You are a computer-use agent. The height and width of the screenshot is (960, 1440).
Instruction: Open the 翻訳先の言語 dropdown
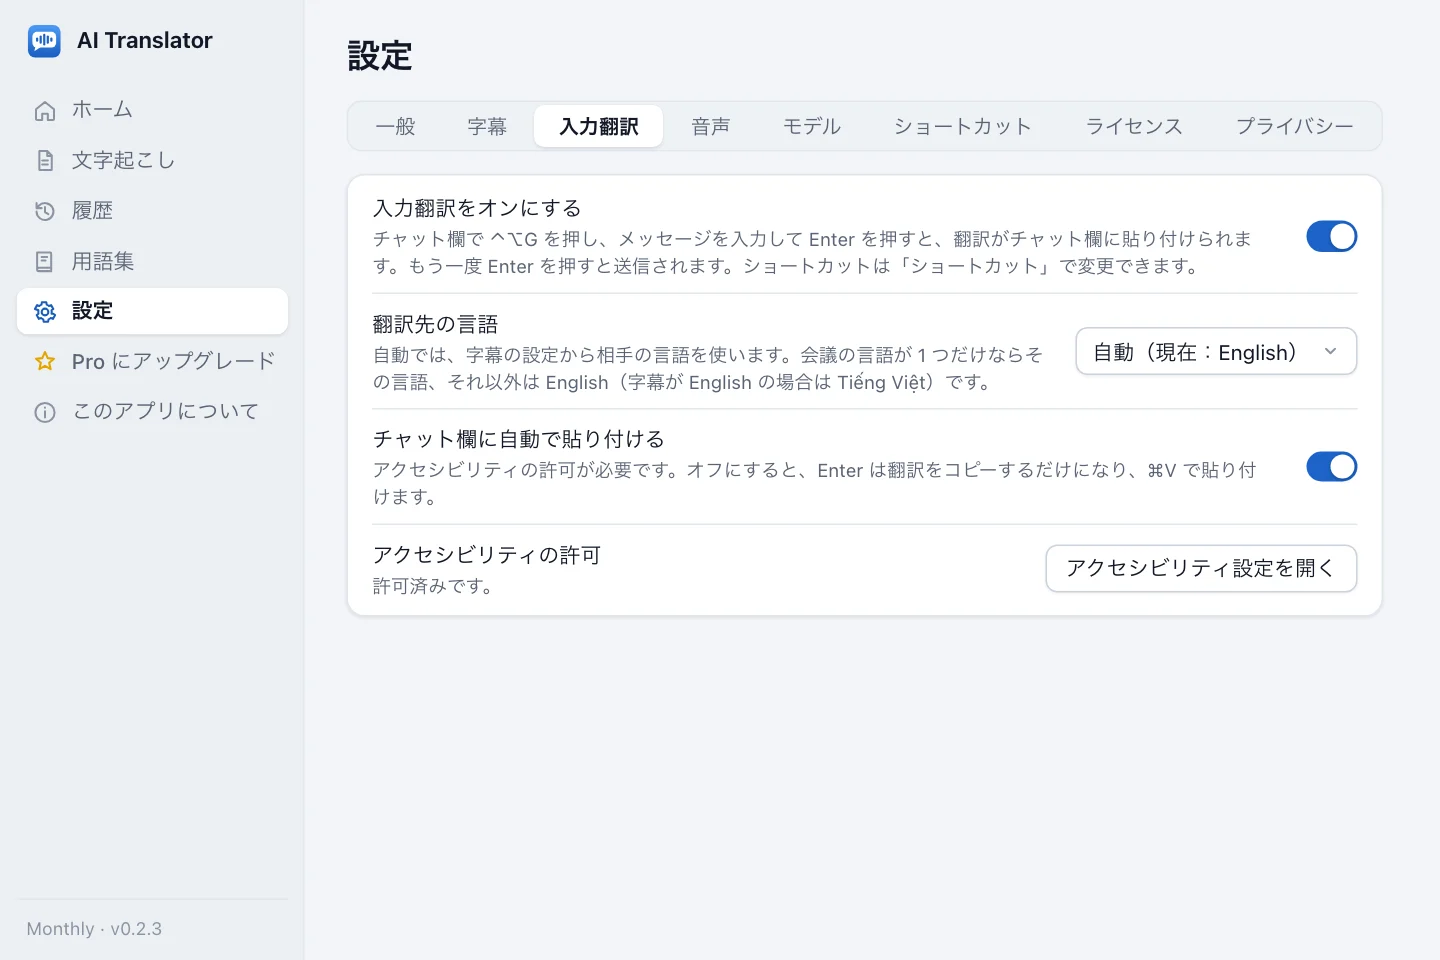(x=1216, y=352)
